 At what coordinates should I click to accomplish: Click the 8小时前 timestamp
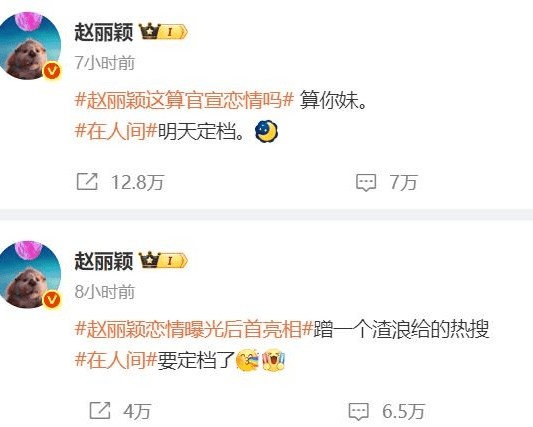(105, 292)
